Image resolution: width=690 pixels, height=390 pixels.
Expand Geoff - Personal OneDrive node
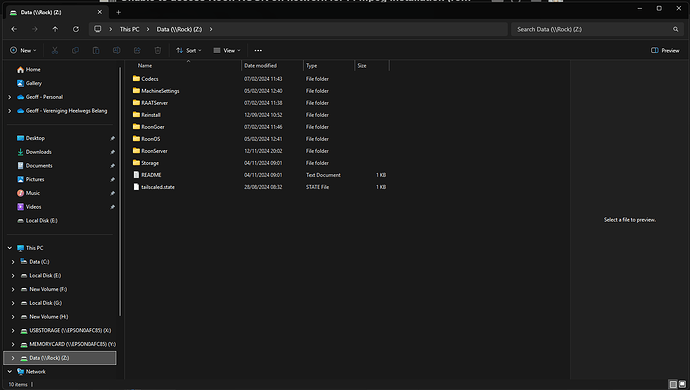tap(10, 97)
